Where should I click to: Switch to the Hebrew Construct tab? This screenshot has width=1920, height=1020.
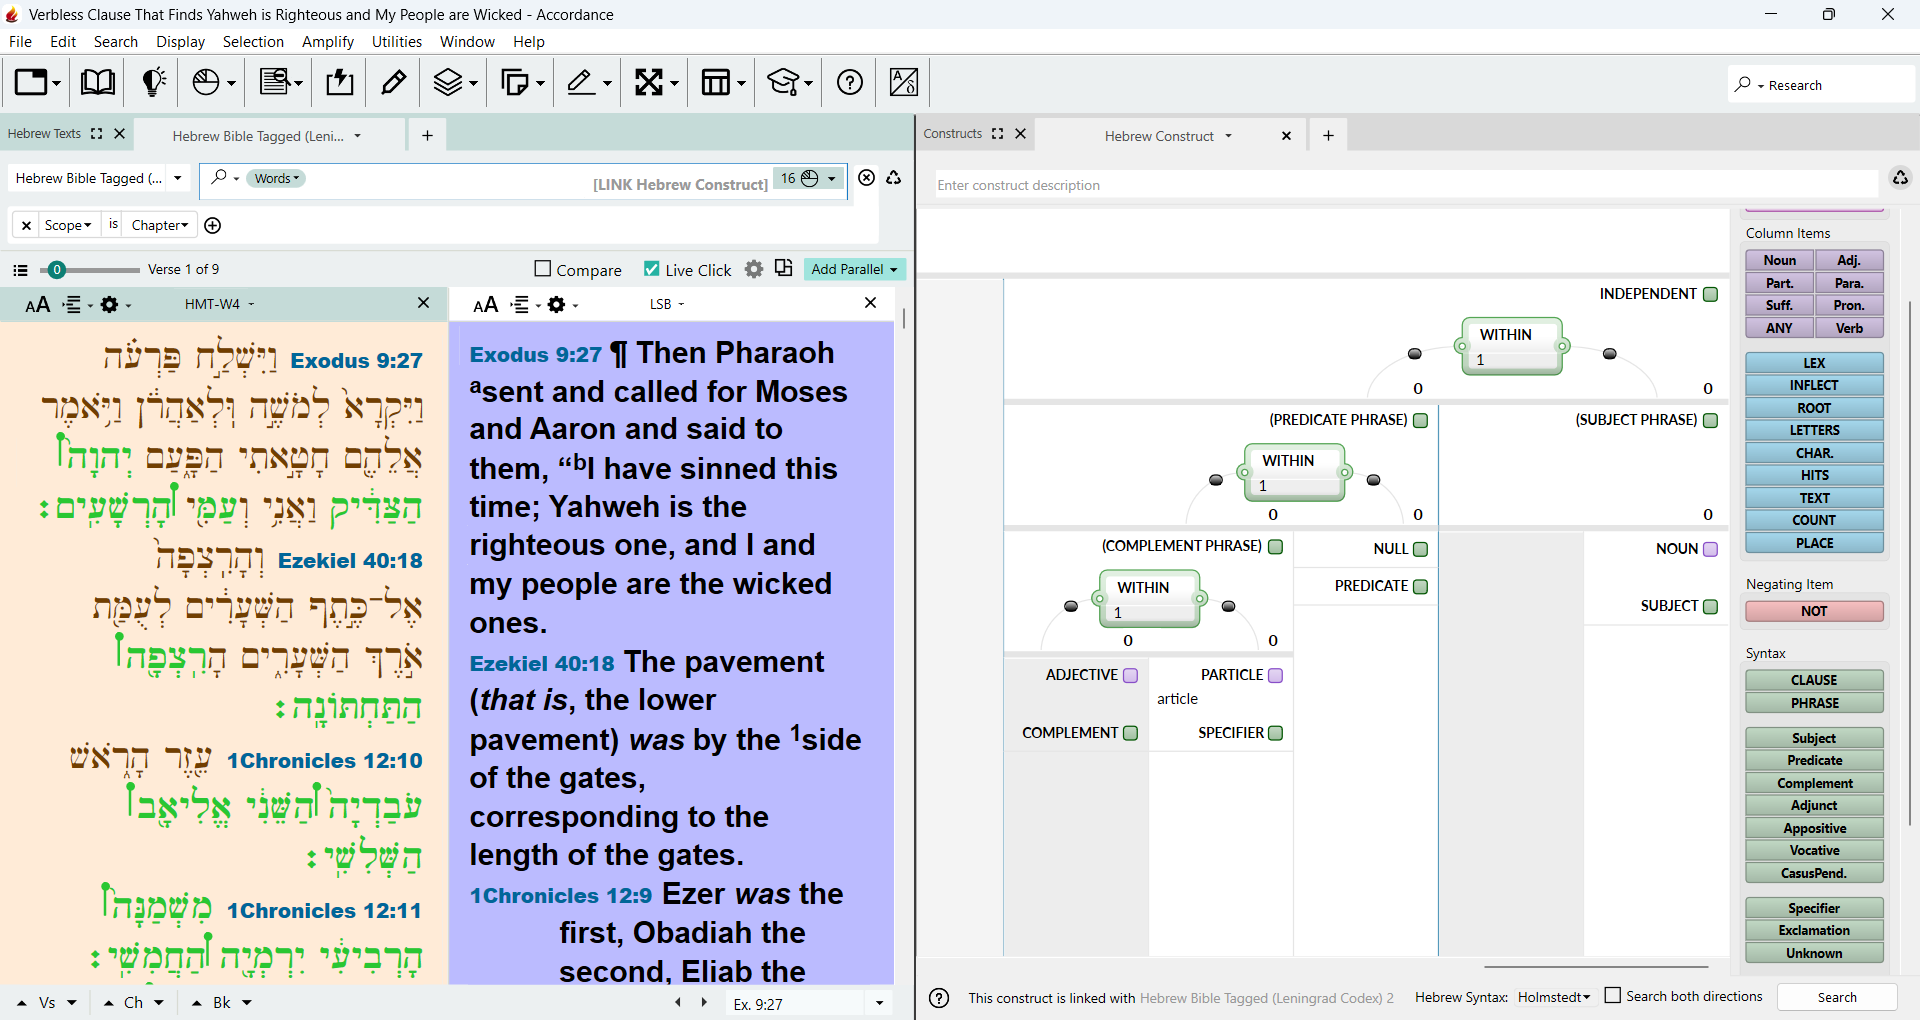(x=1158, y=136)
